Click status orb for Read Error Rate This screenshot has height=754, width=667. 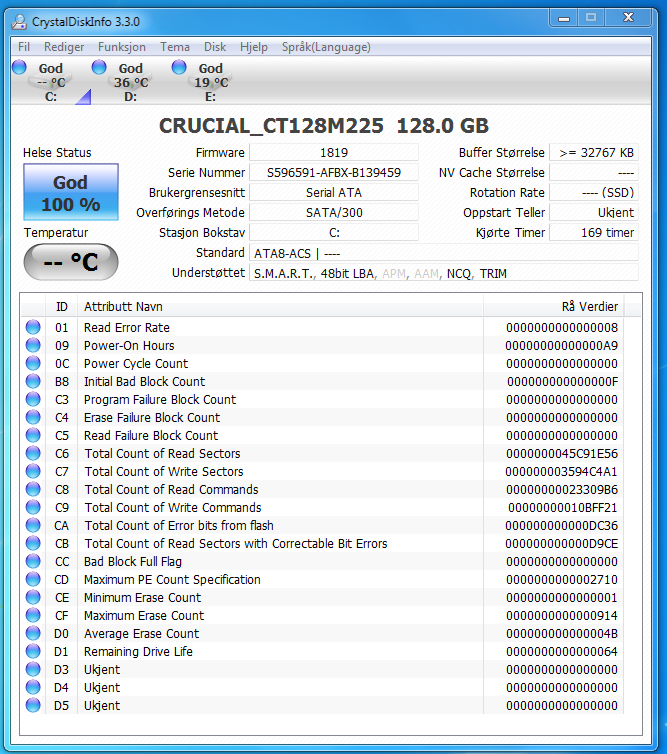pos(33,327)
